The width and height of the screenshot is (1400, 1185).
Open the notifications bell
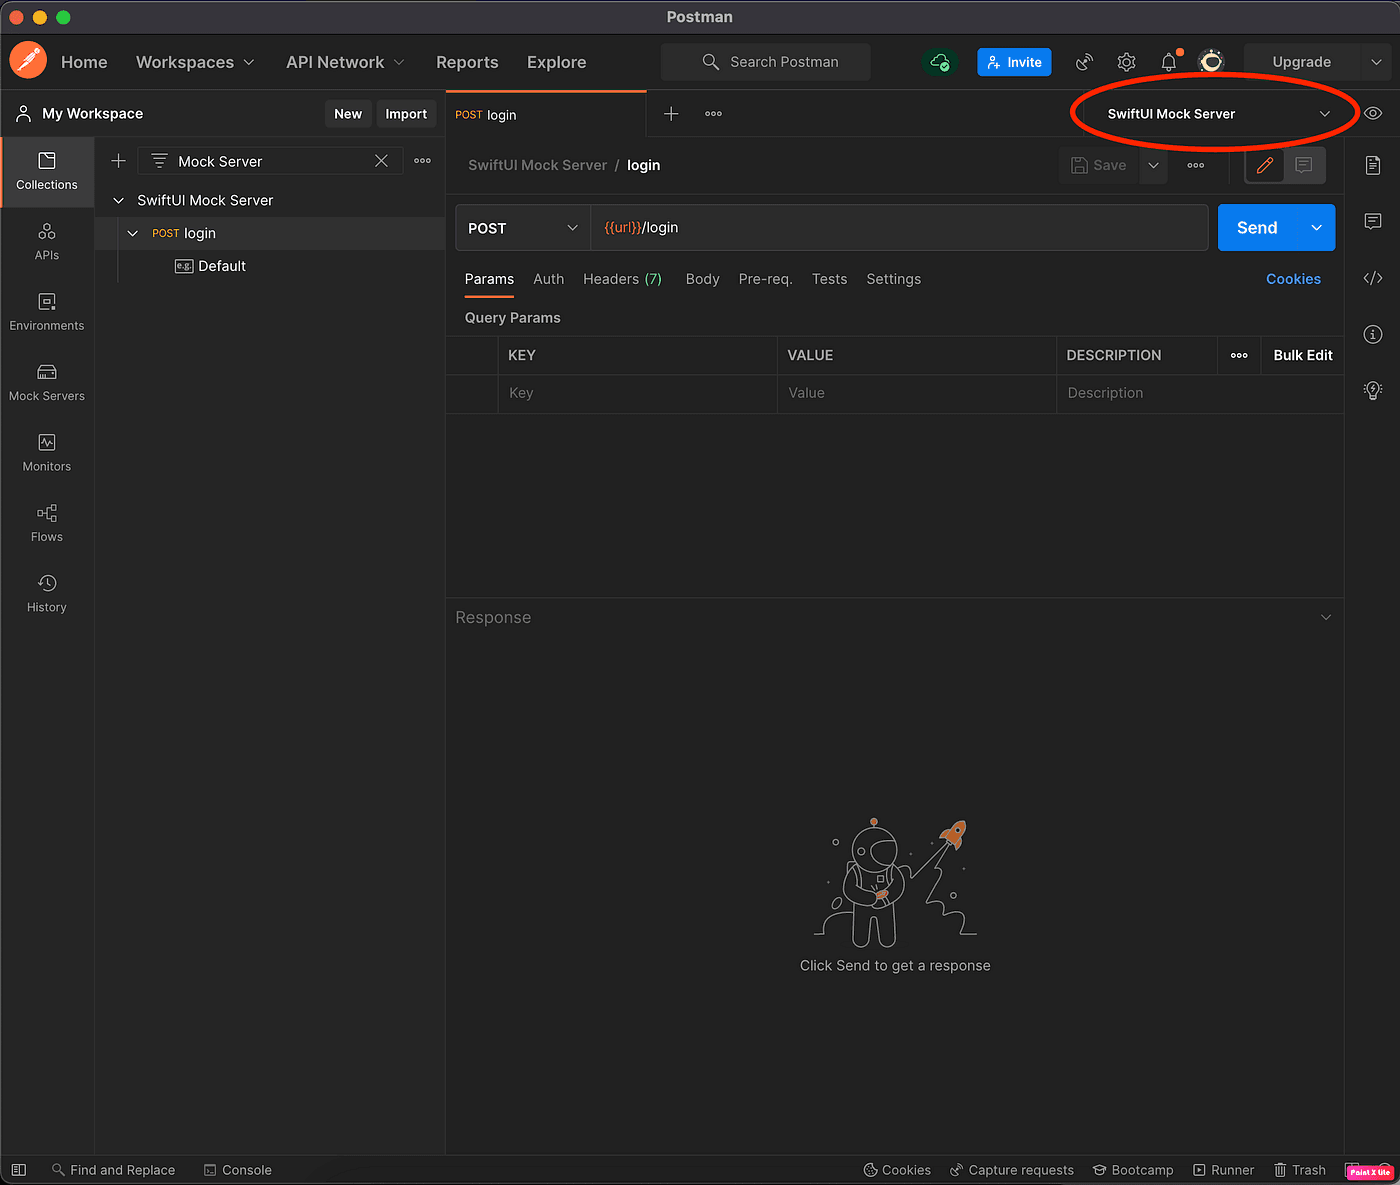point(1169,62)
